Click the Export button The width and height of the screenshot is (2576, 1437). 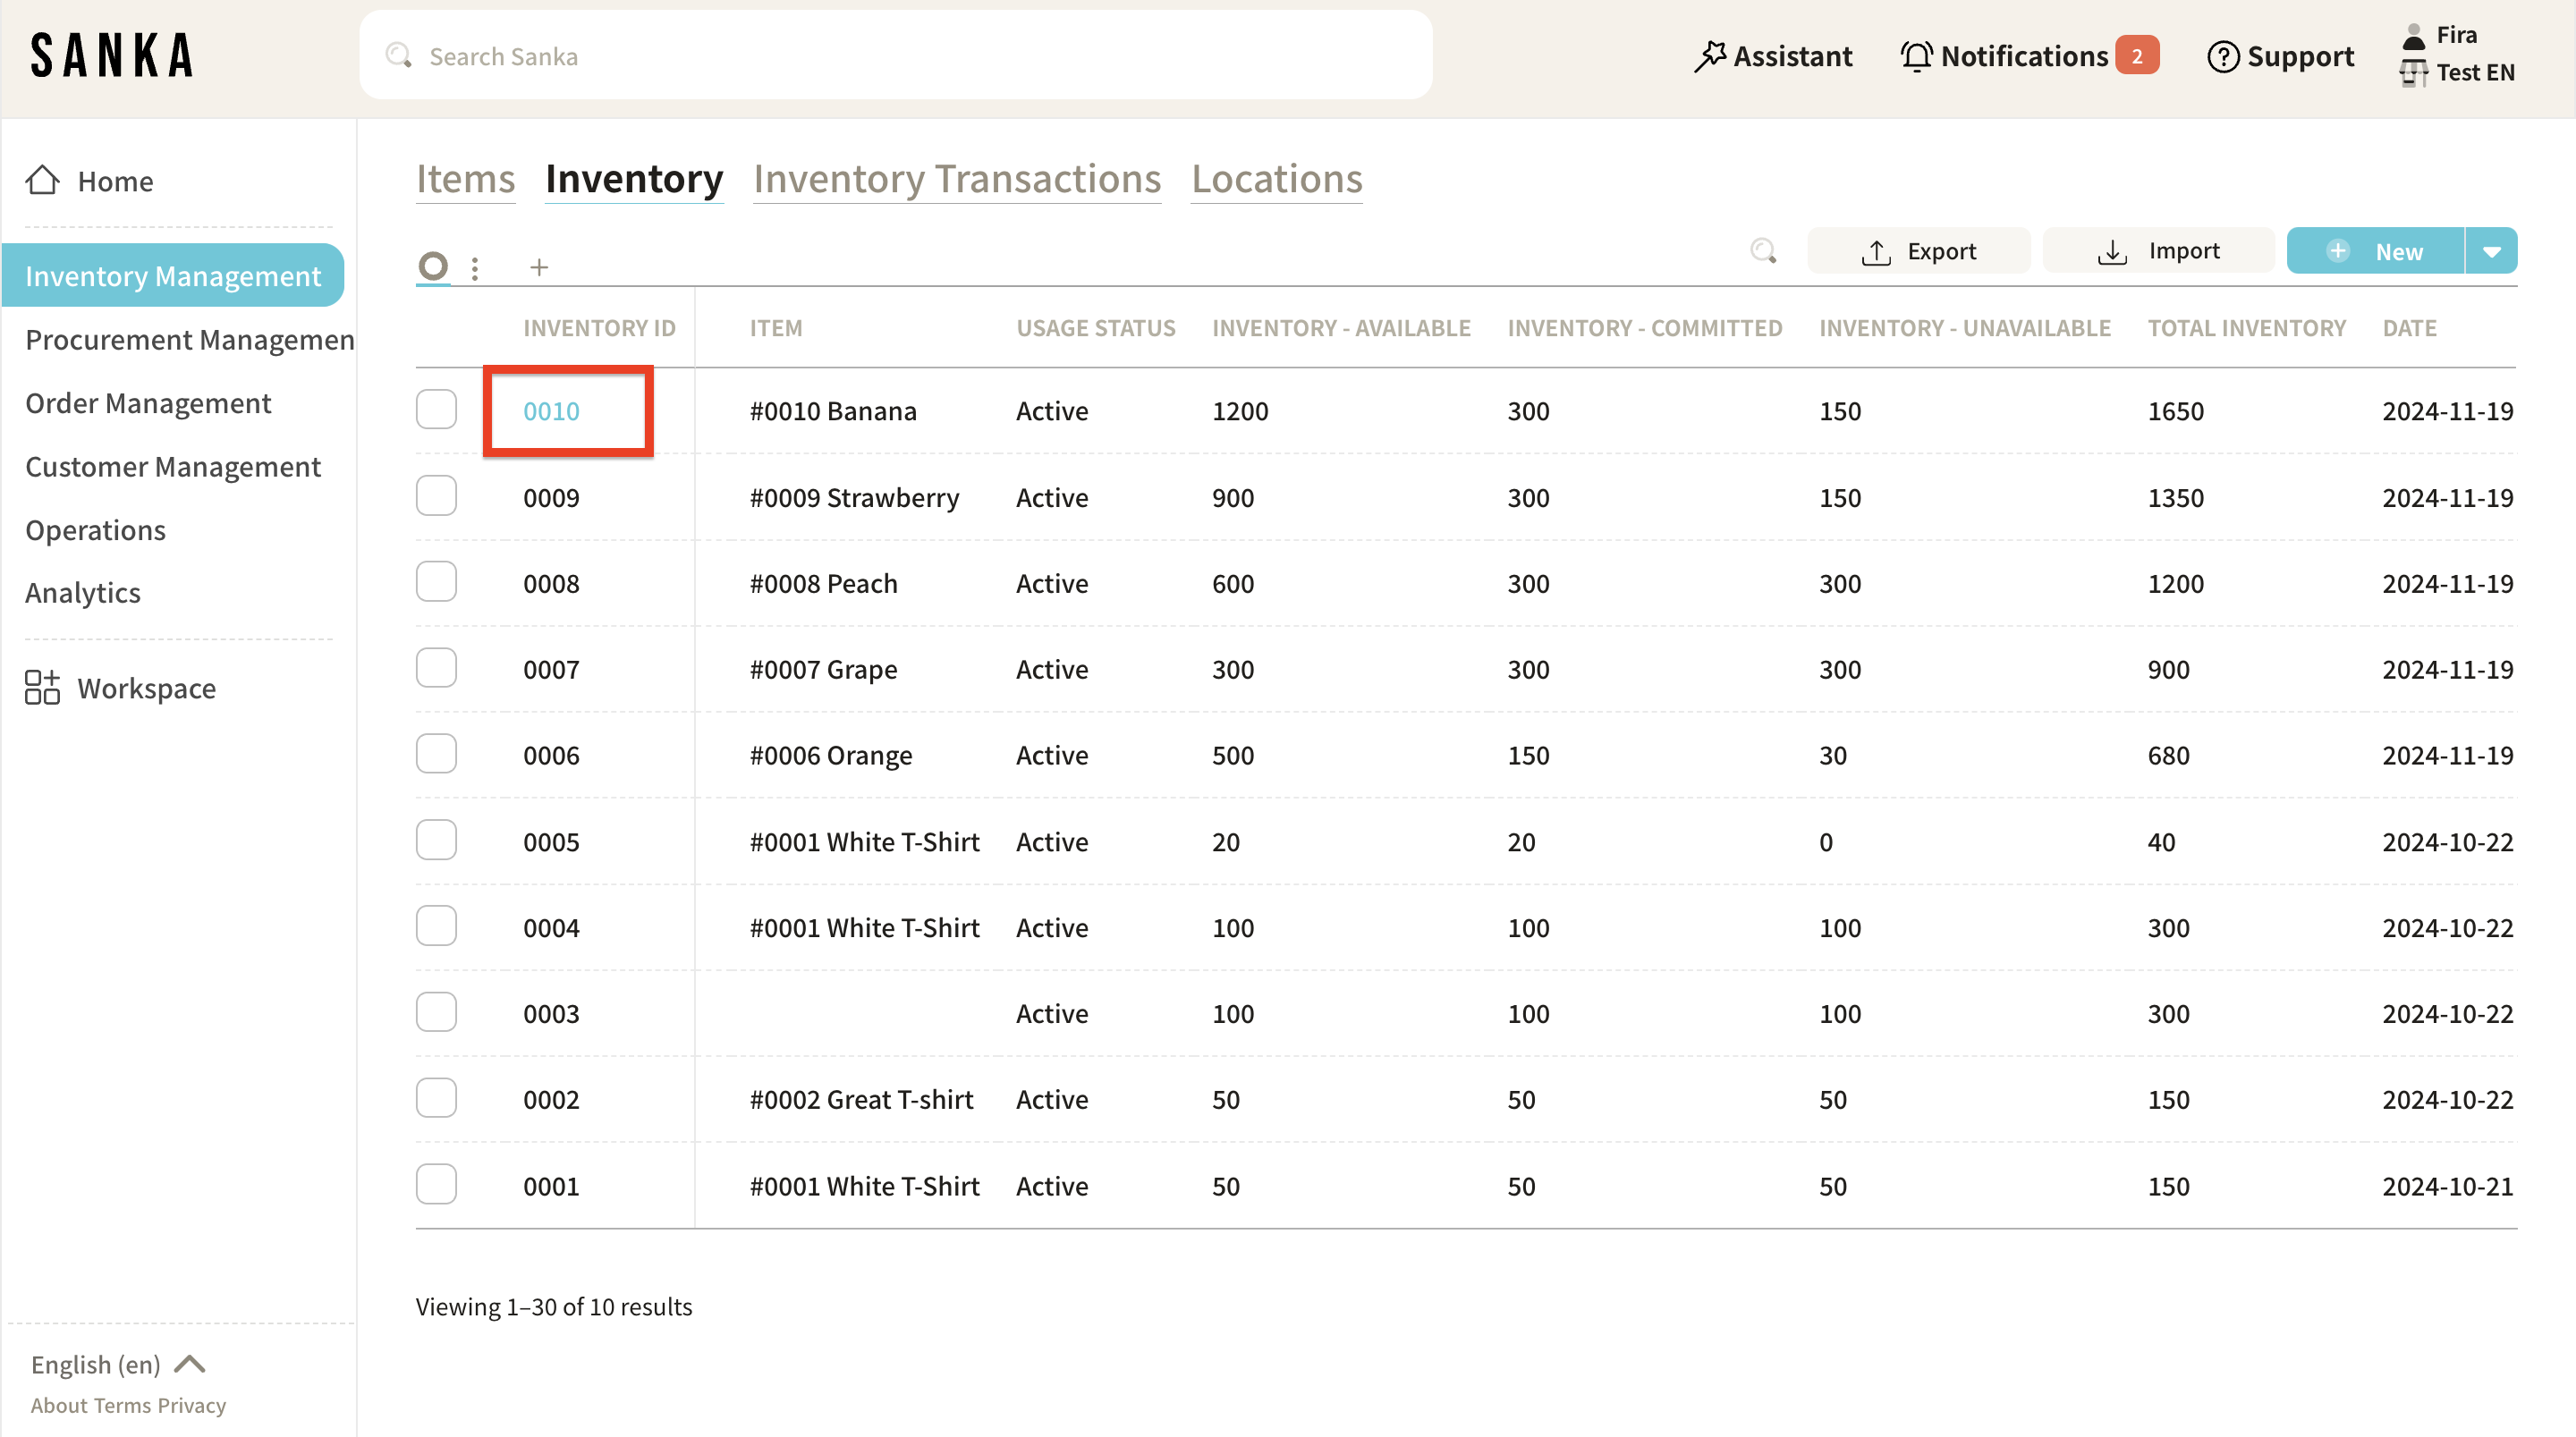1918,251
